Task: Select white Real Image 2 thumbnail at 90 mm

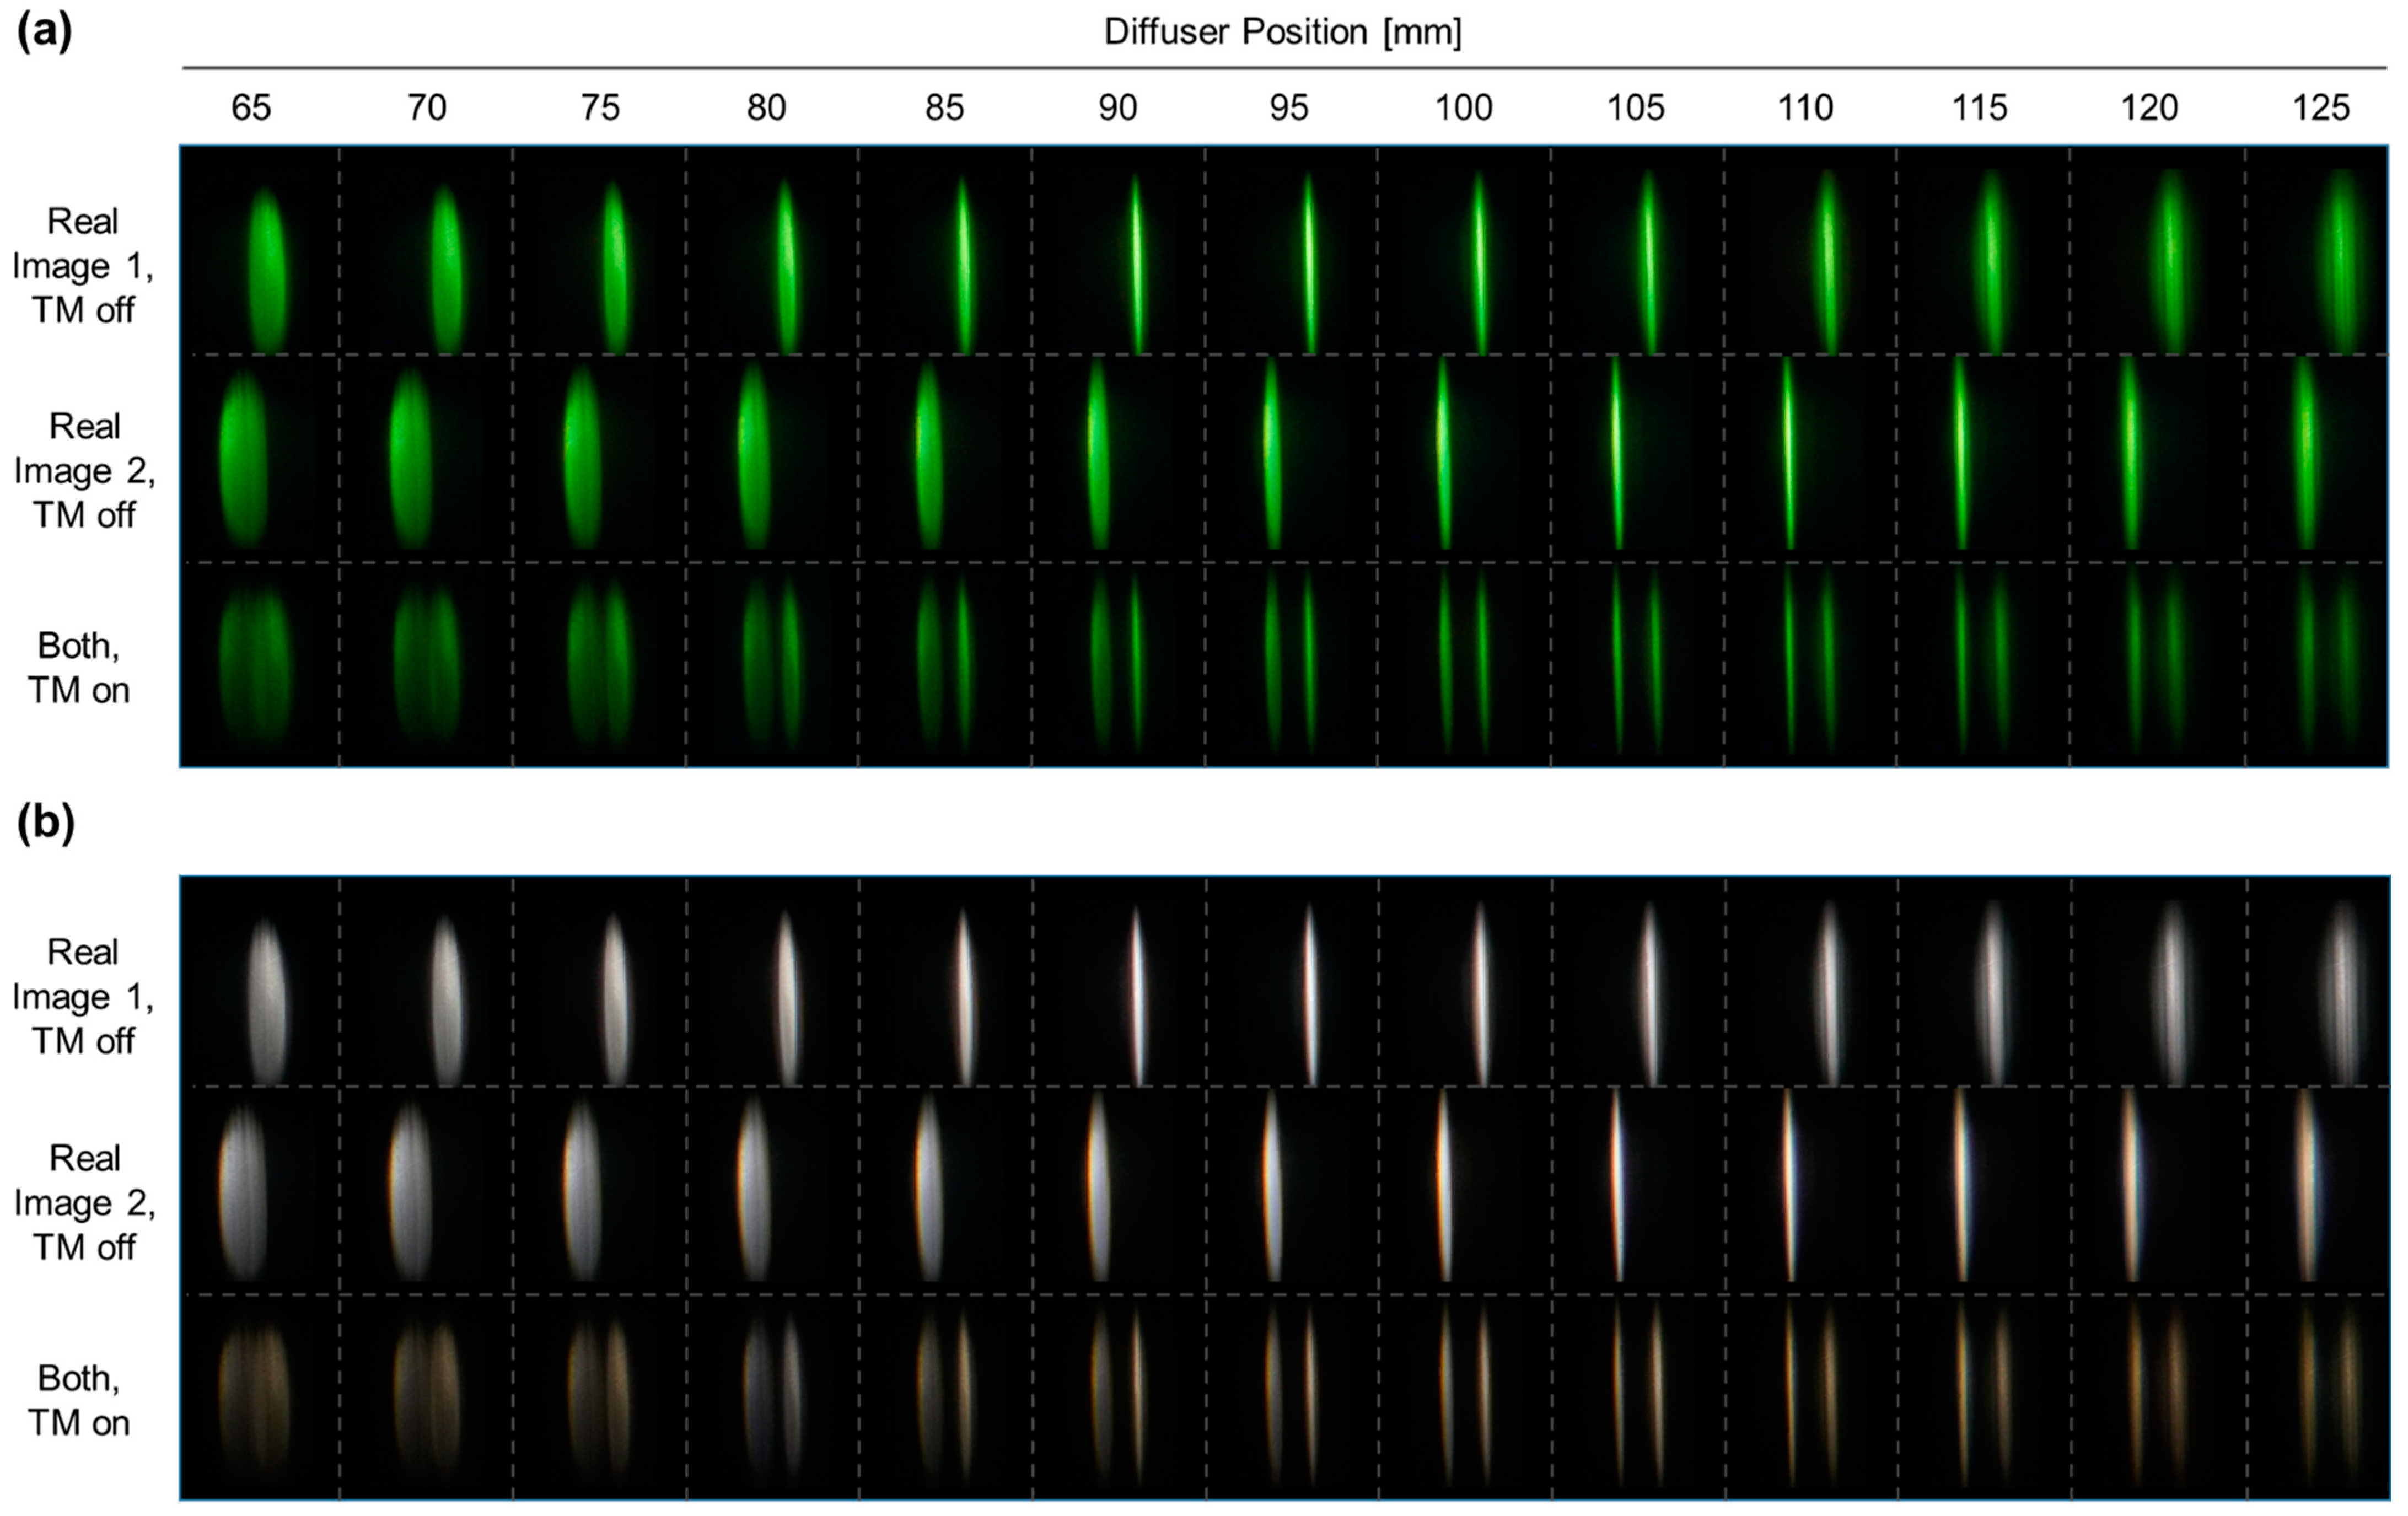Action: (x=1118, y=1190)
